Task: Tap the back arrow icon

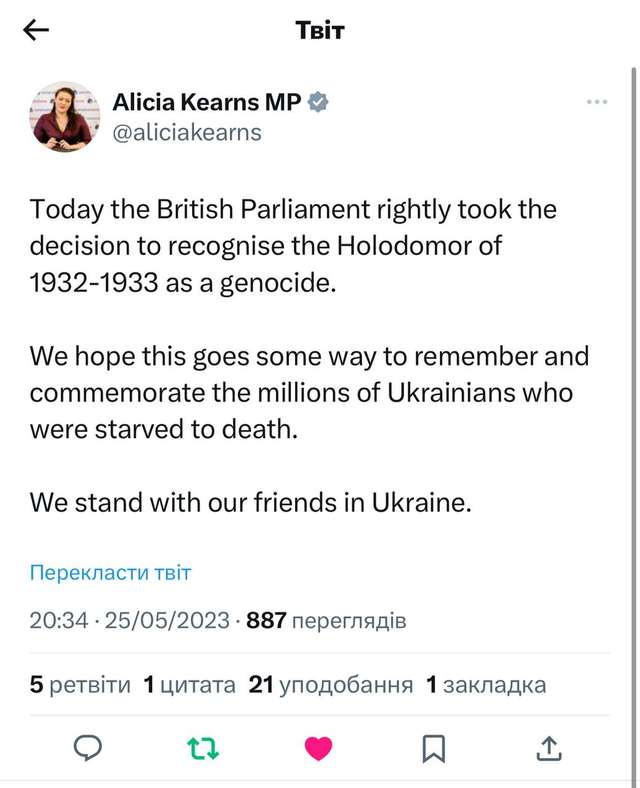Action: click(36, 30)
